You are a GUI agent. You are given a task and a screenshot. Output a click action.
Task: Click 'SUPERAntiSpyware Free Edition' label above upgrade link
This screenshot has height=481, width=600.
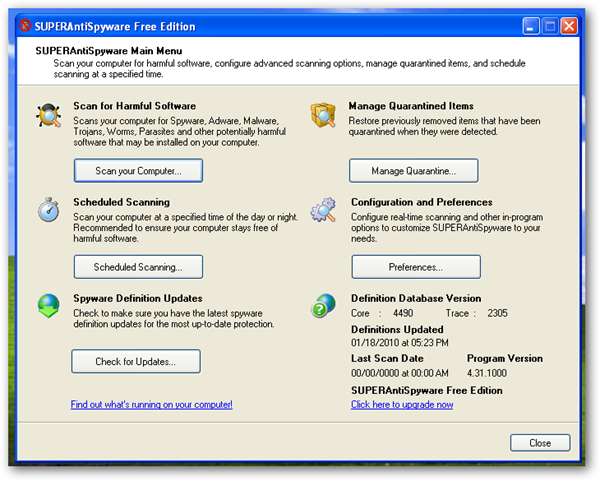point(427,391)
